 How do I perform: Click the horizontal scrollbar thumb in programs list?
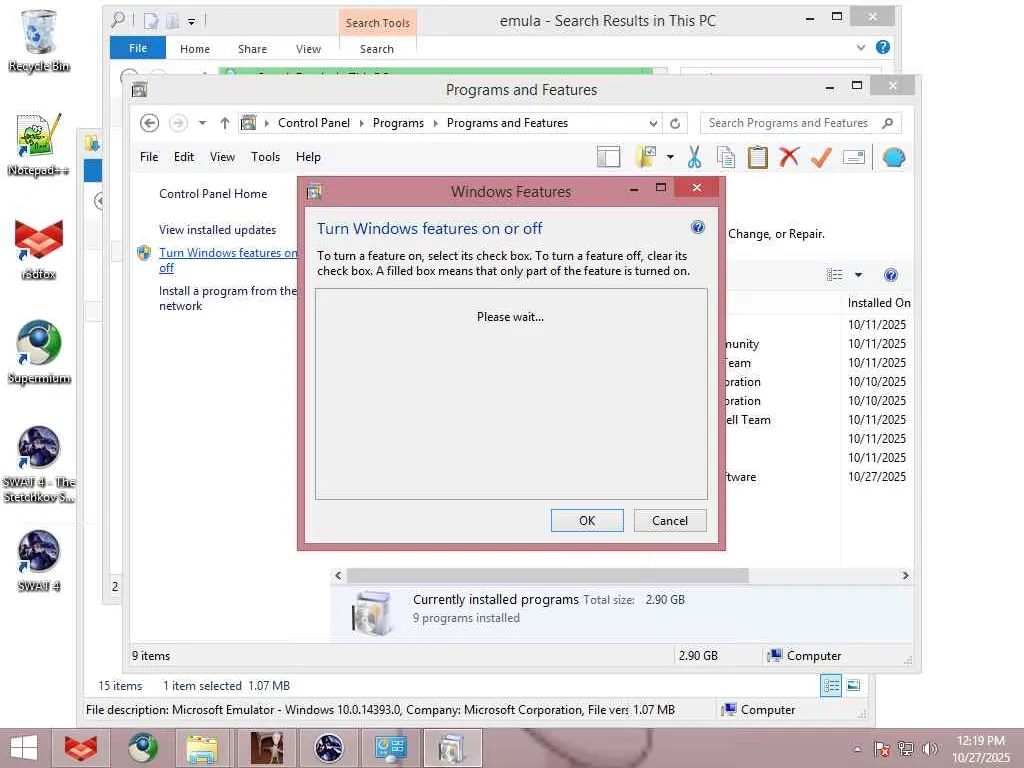click(547, 575)
